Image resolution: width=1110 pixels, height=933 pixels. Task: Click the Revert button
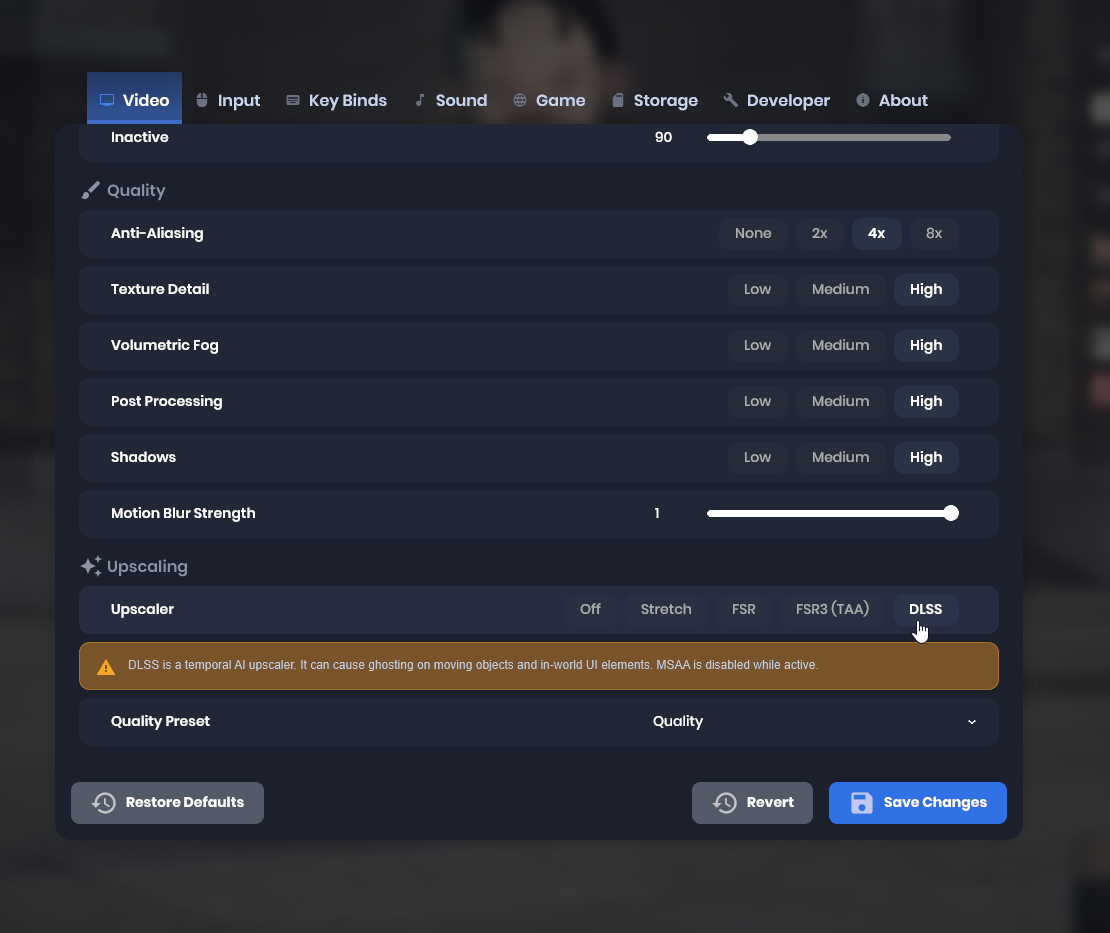752,803
